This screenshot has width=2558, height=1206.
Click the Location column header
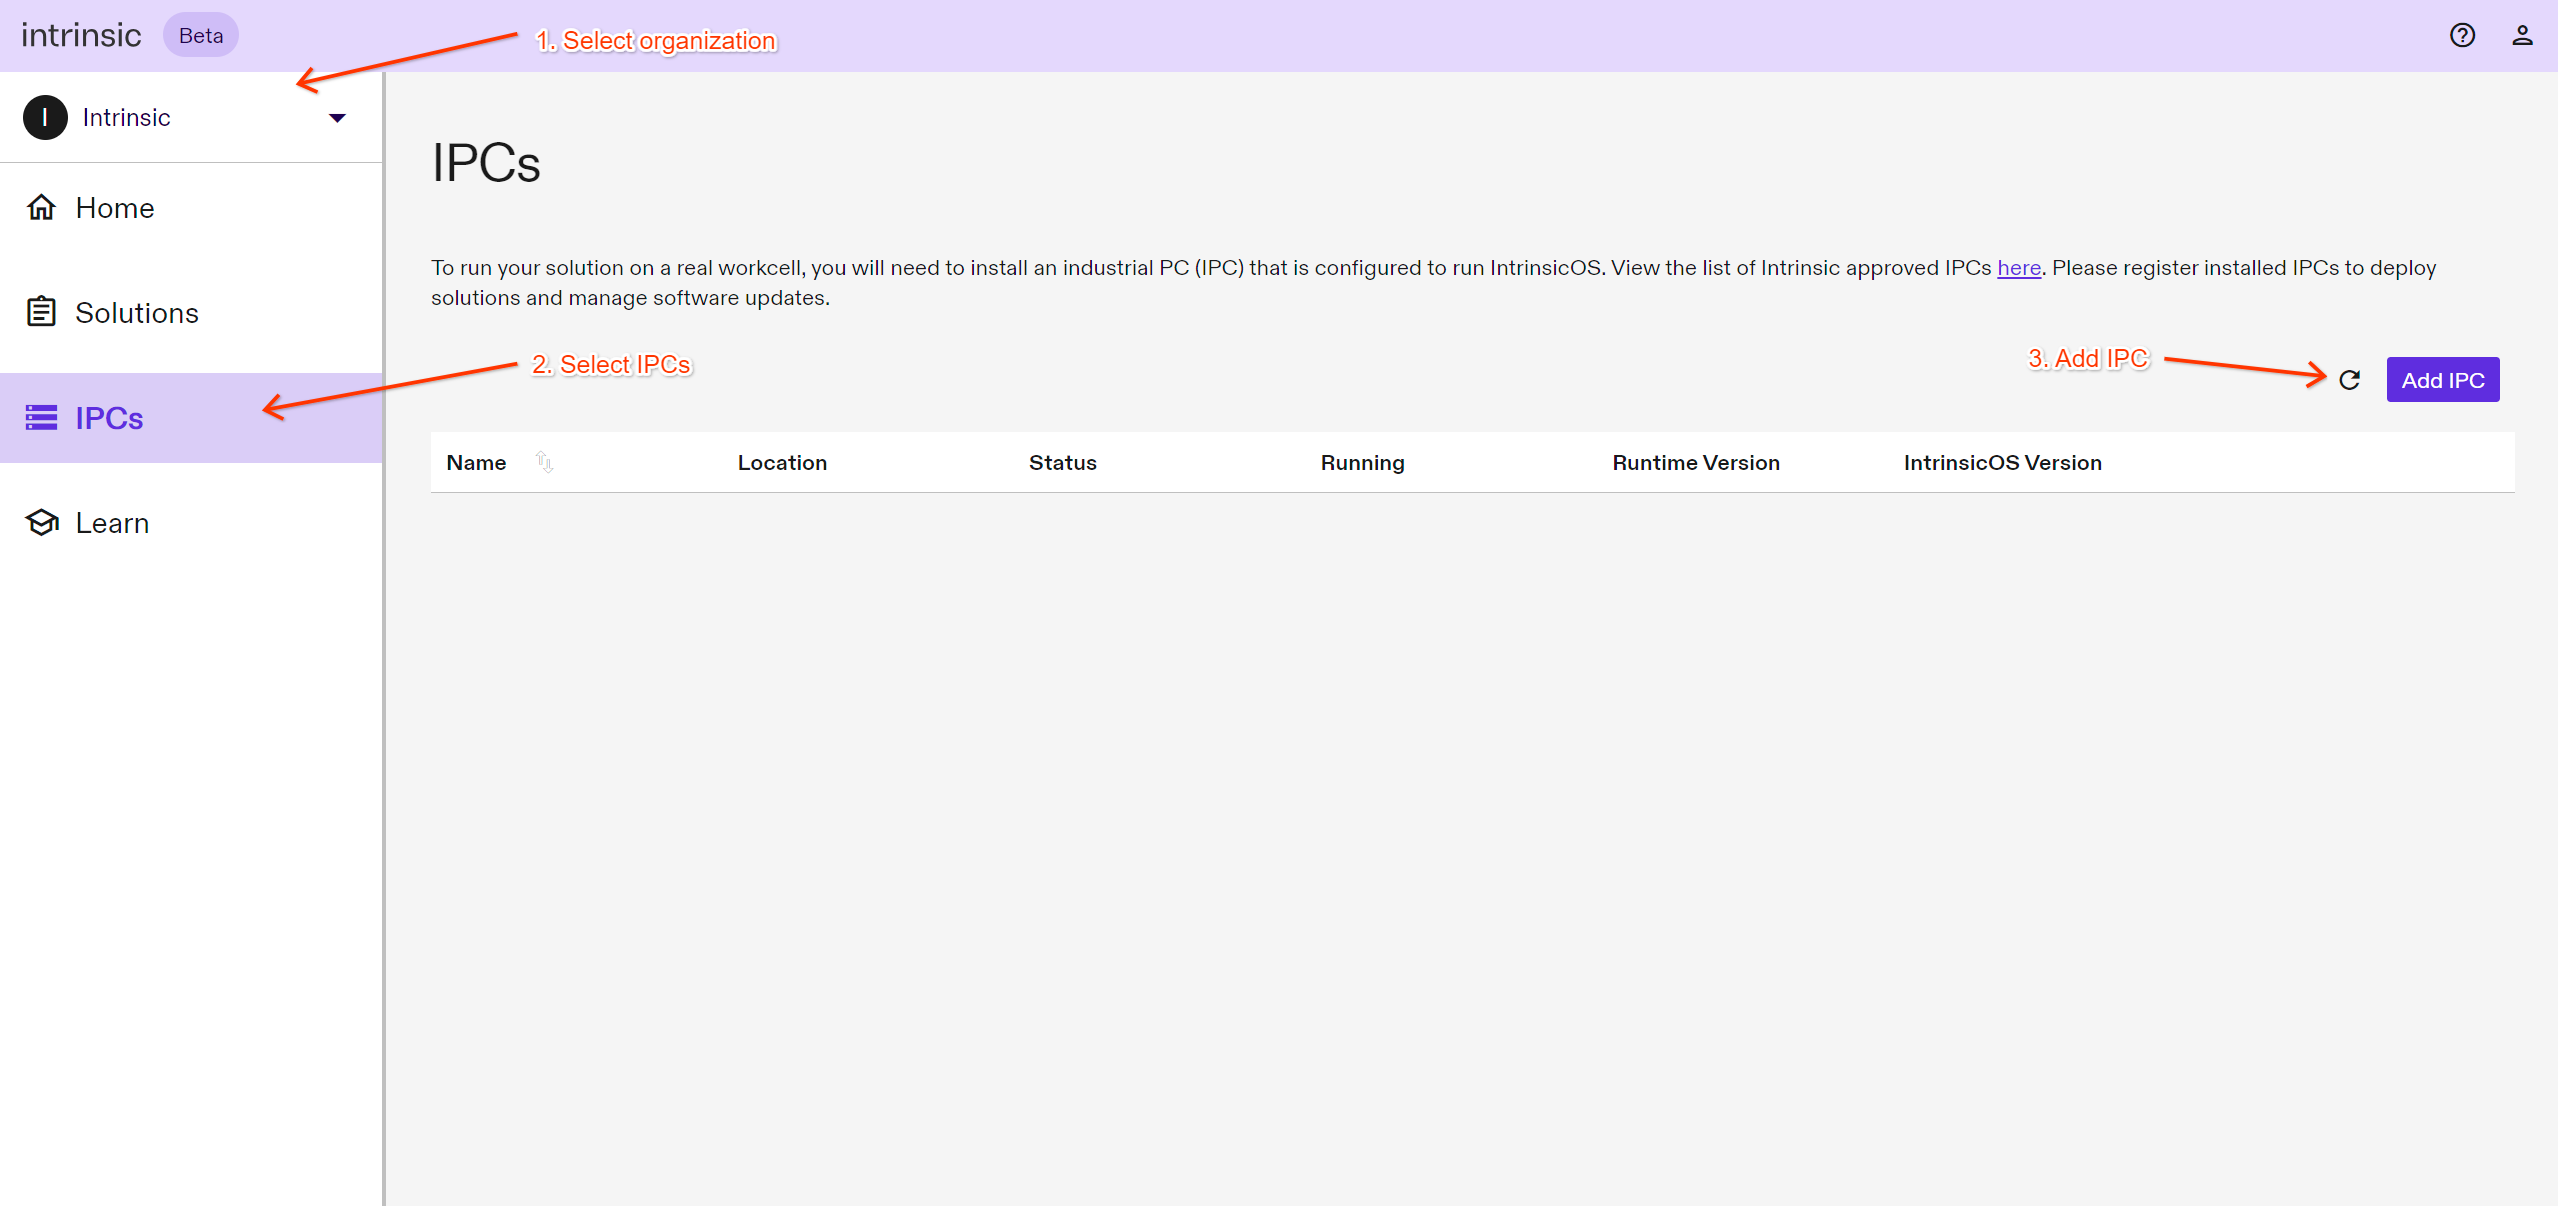[782, 462]
